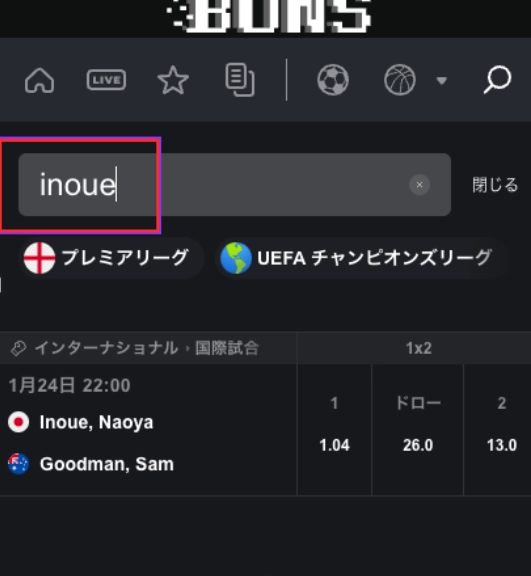Open the LIVE betting section
The image size is (531, 576).
pos(106,80)
